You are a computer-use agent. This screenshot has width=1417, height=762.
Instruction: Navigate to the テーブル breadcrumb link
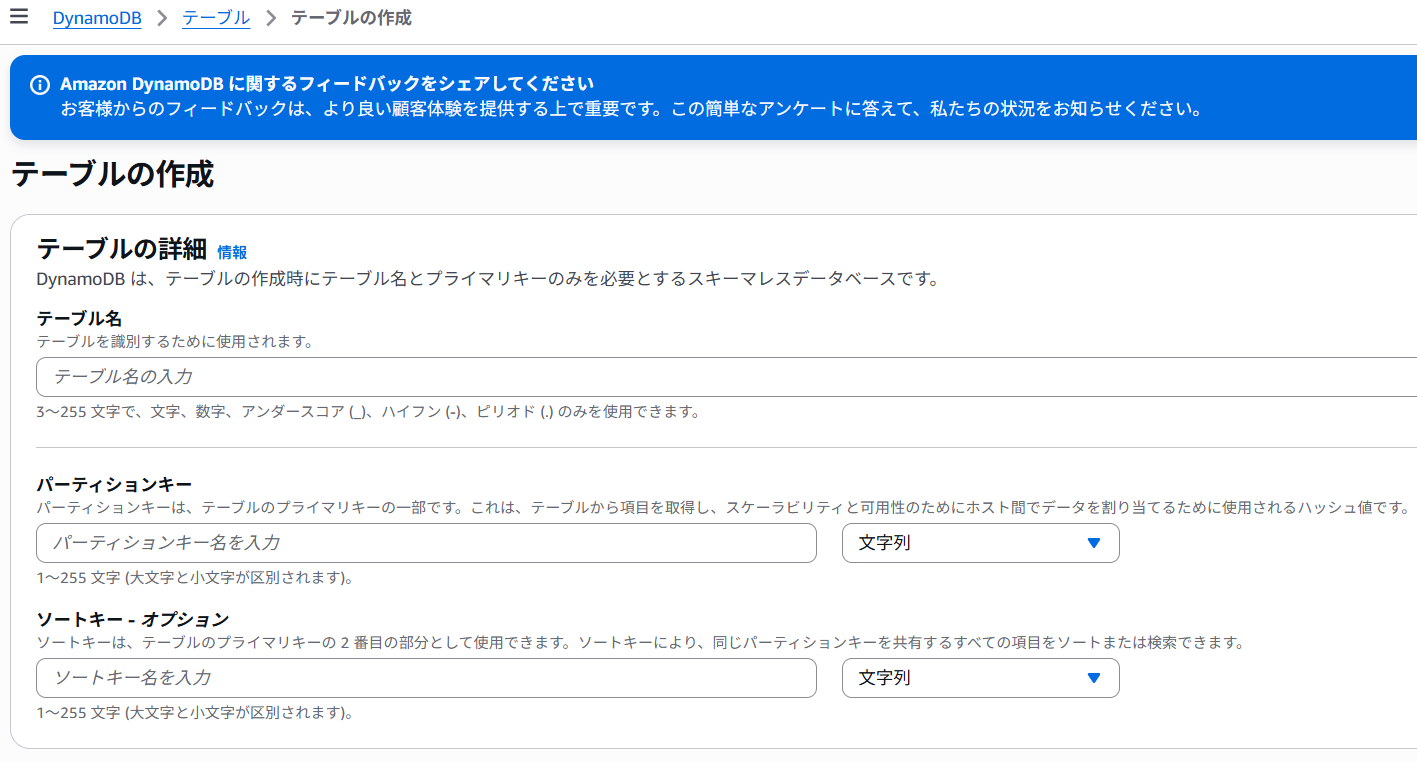(216, 18)
